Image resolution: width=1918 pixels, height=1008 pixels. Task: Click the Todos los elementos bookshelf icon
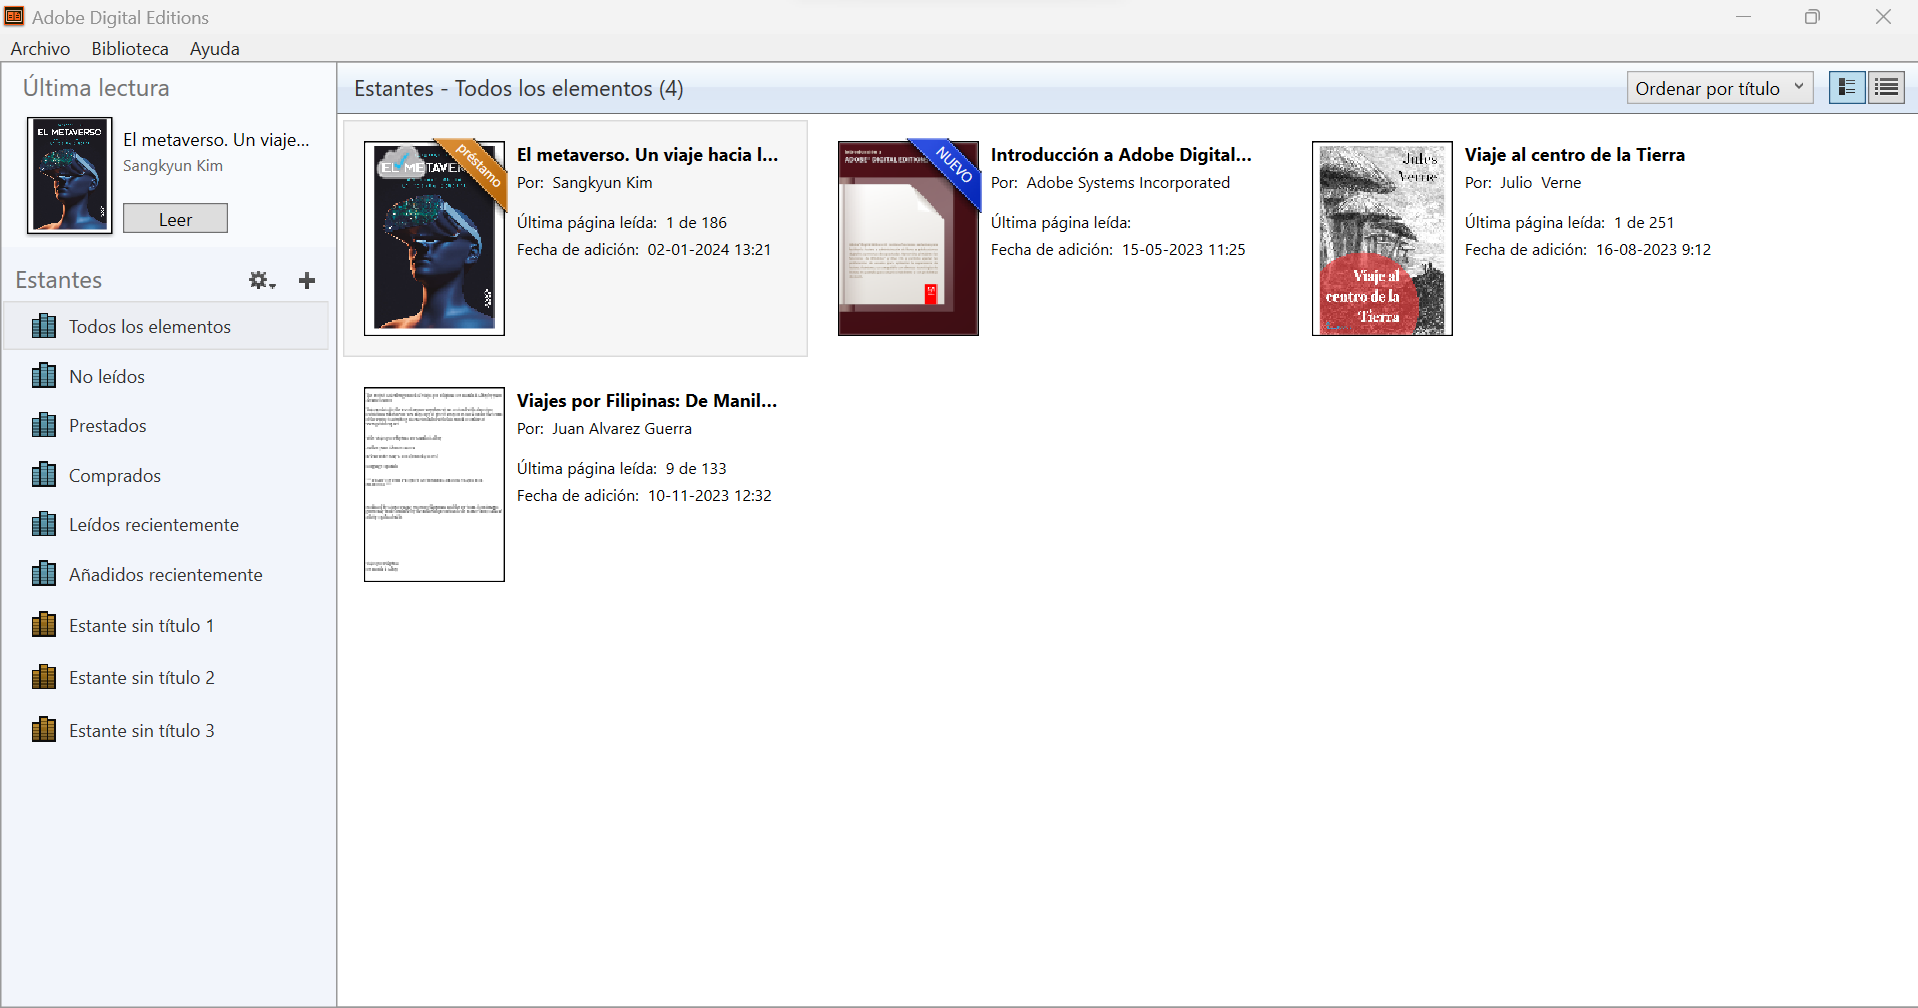[x=44, y=326]
